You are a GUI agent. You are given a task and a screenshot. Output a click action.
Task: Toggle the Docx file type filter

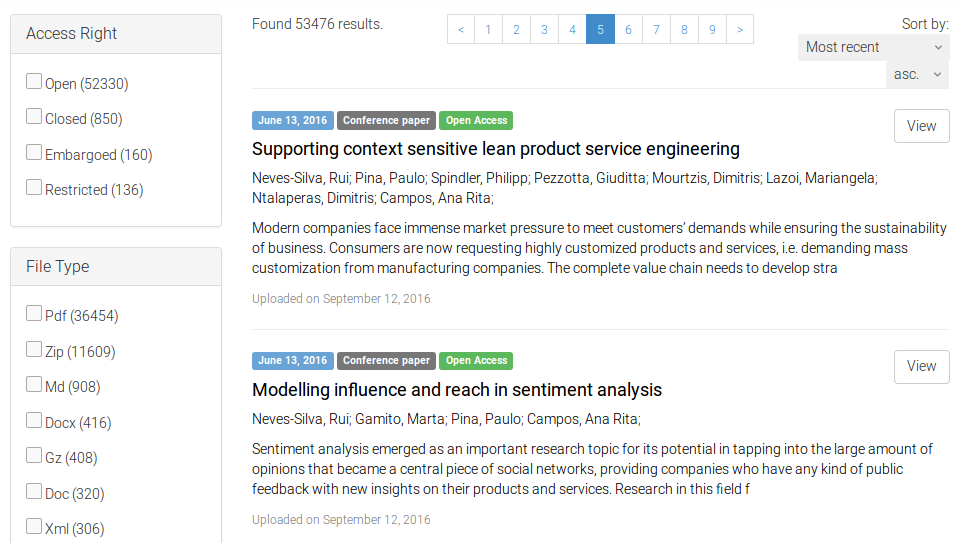tap(34, 421)
